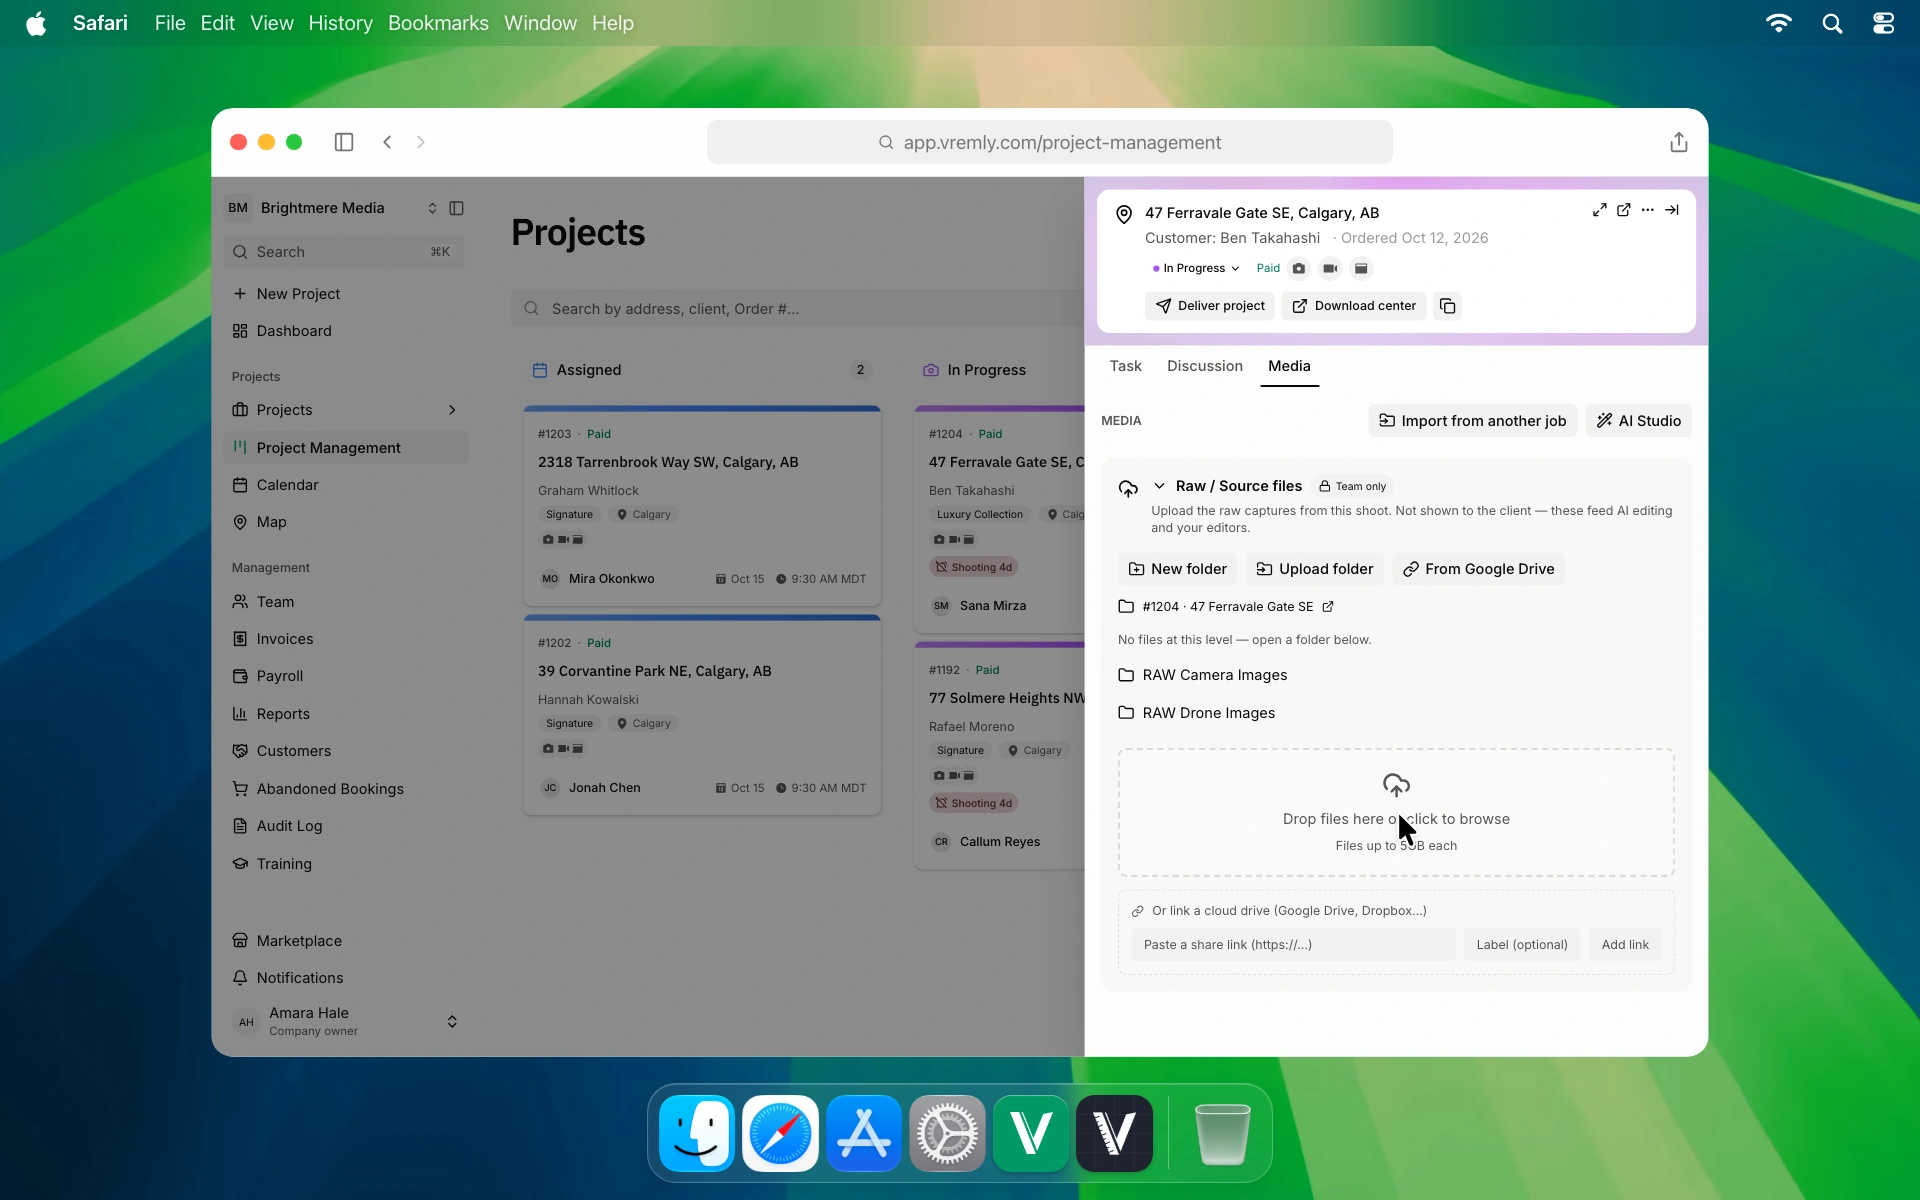Viewport: 1920px width, 1200px height.
Task: Open the Training sidebar item
Action: (x=345, y=864)
